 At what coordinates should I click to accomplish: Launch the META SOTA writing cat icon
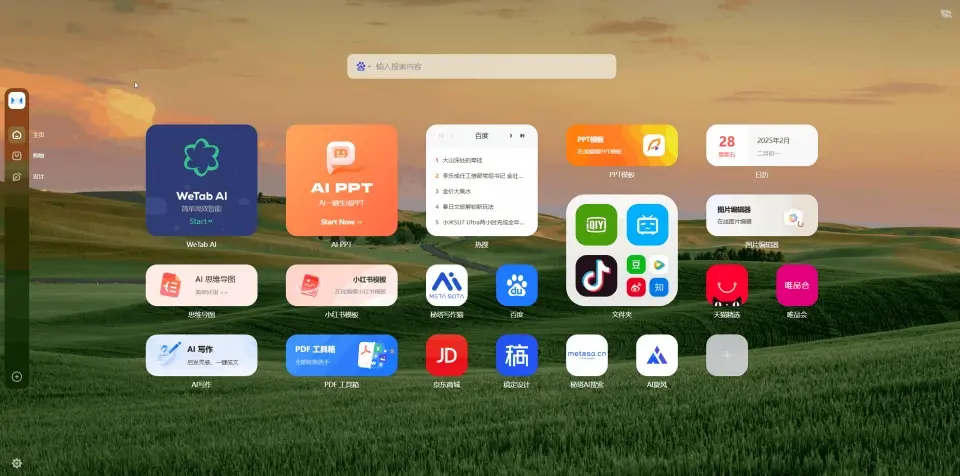[x=447, y=285]
